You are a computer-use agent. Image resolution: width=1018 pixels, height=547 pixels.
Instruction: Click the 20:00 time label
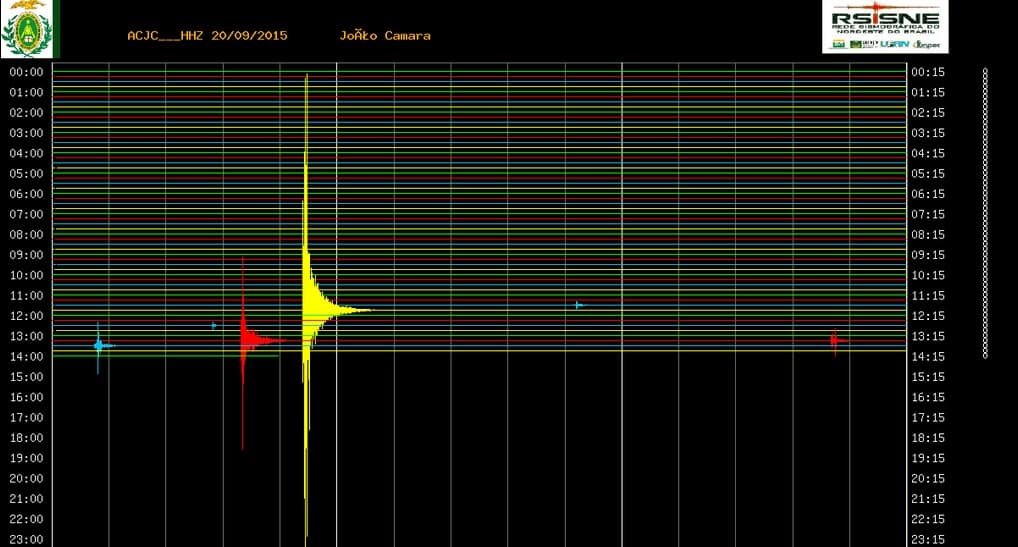point(27,478)
